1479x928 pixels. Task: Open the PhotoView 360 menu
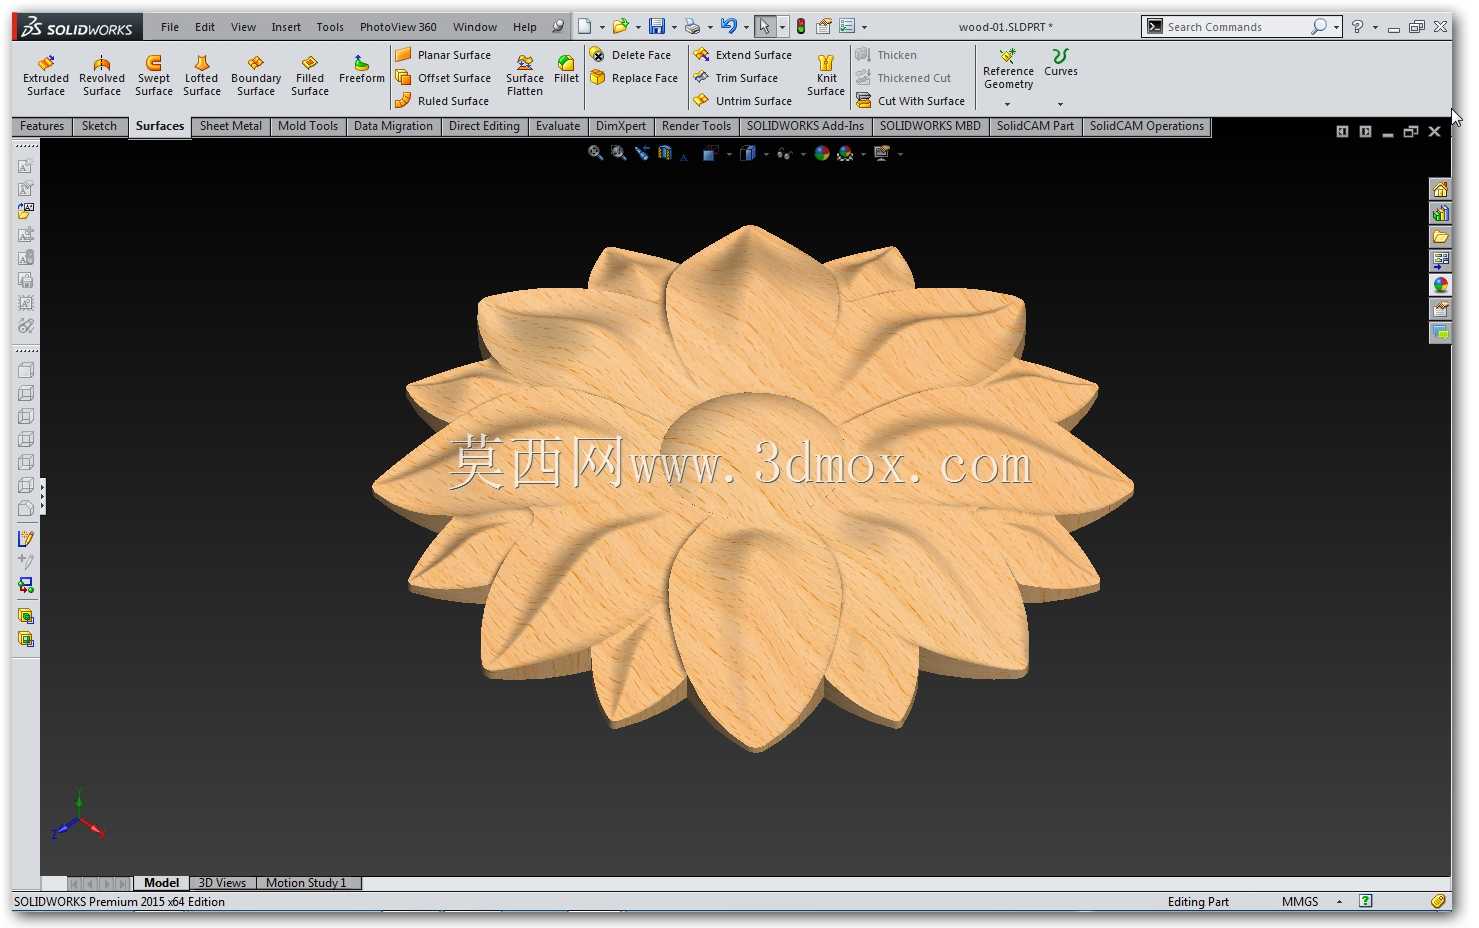398,27
